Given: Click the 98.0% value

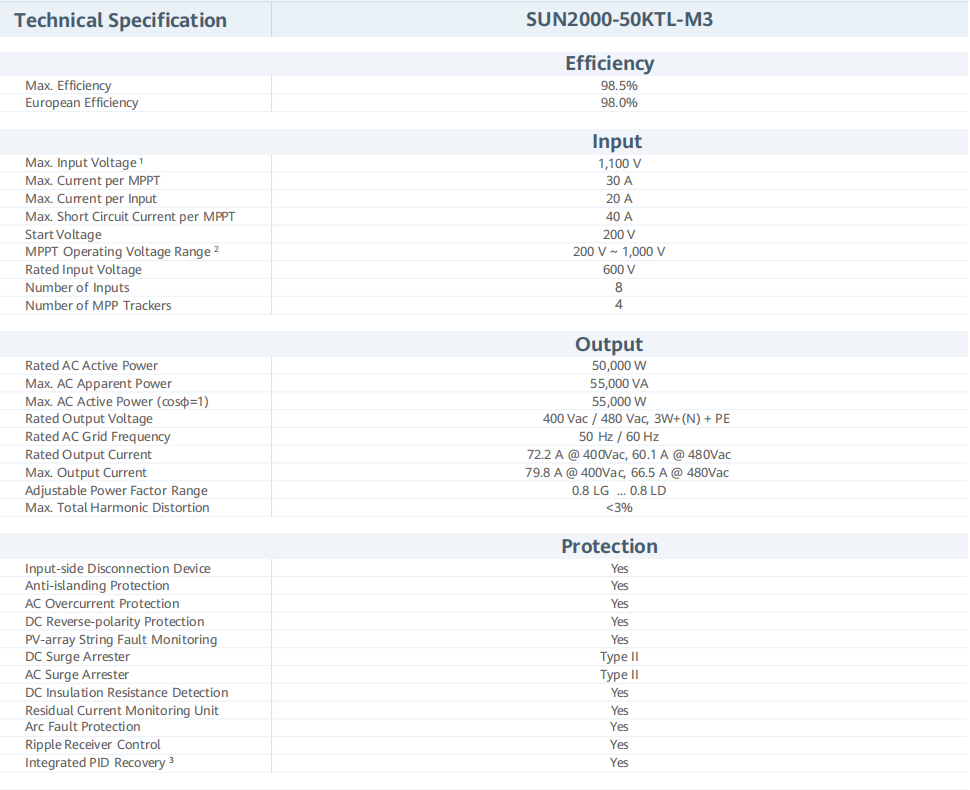Looking at the screenshot, I should click(619, 103).
